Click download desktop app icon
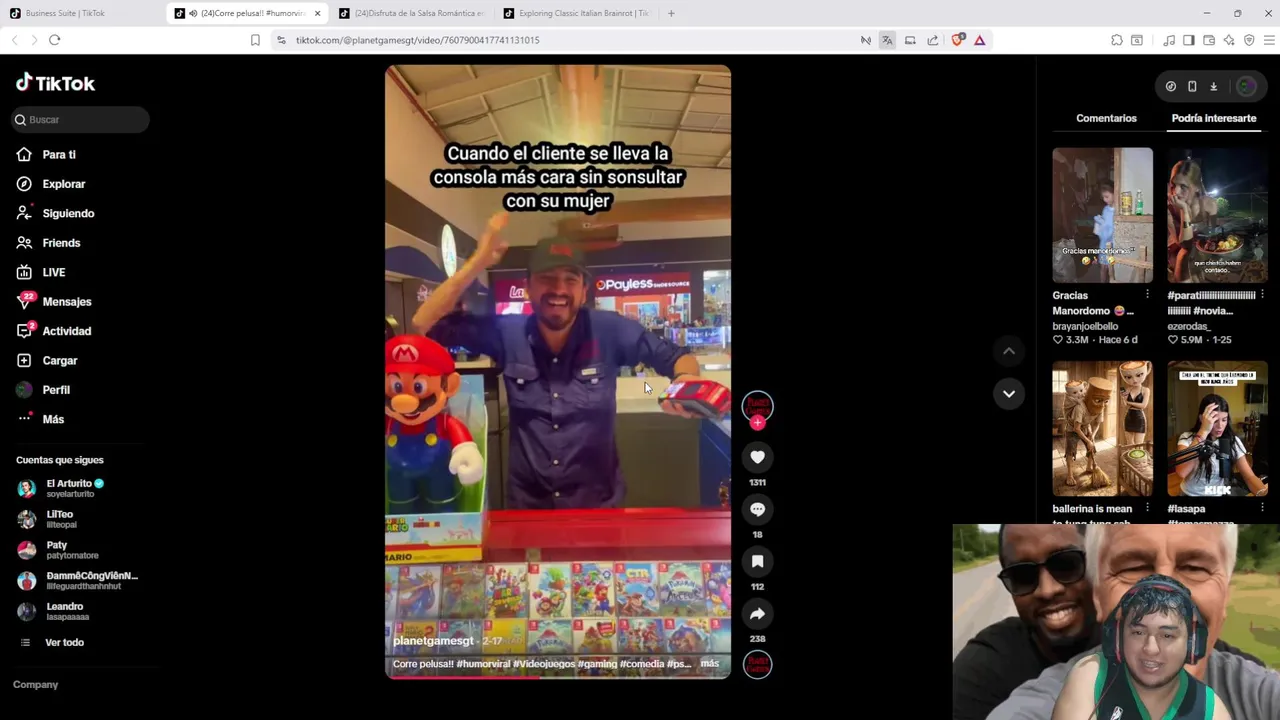Screen dimensions: 1280x720 click(x=1213, y=86)
